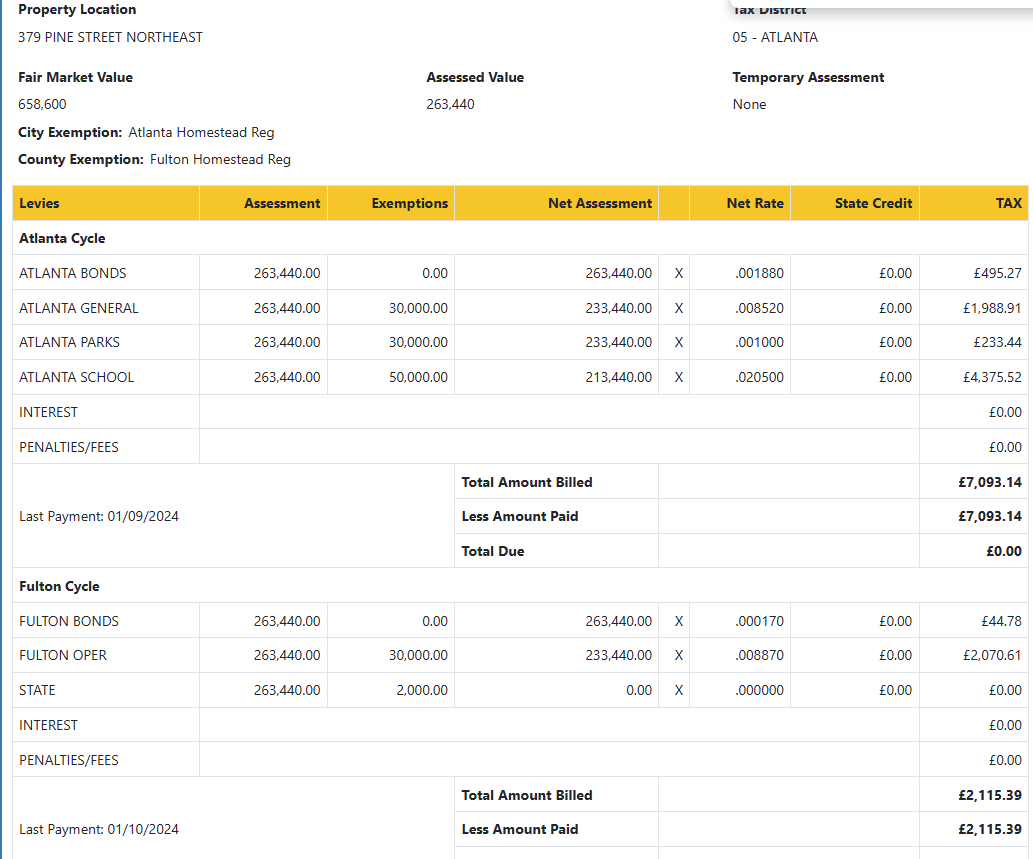1033x859 pixels.
Task: Select the 05 - ATLANTA tax district value
Action: [775, 37]
